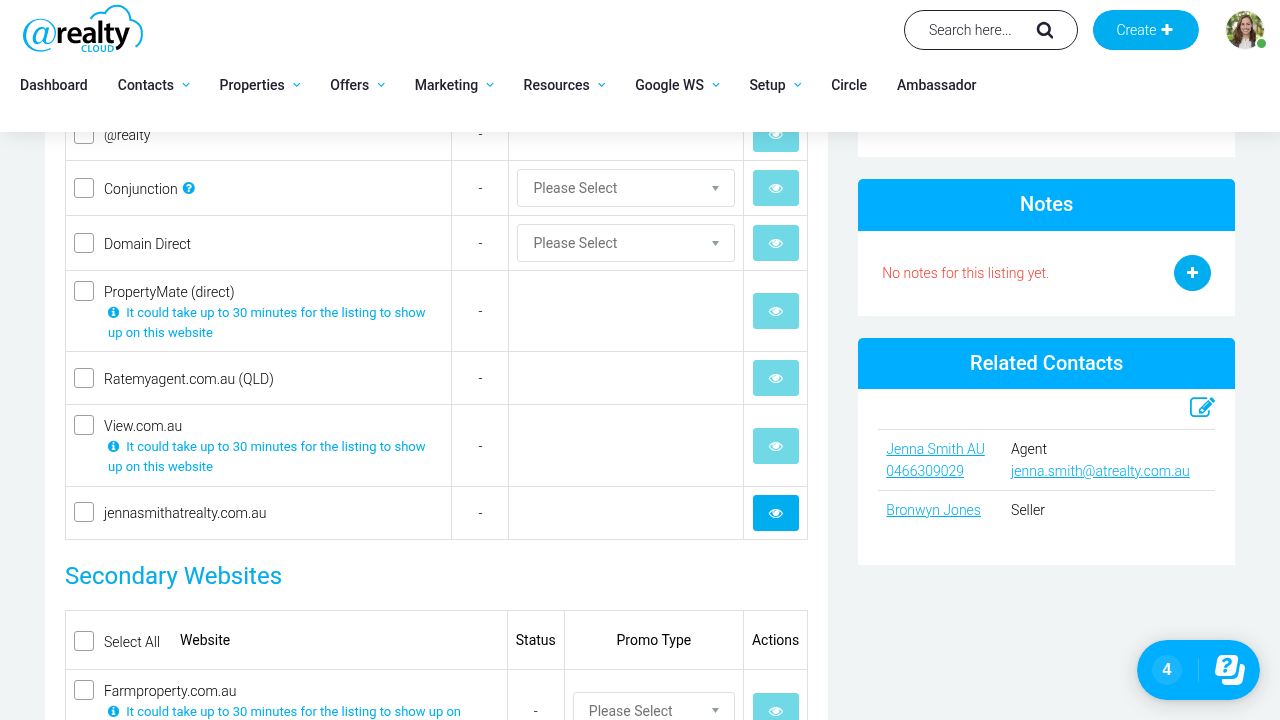The image size is (1280, 720).
Task: Click the Conjunction help question icon
Action: 189,188
